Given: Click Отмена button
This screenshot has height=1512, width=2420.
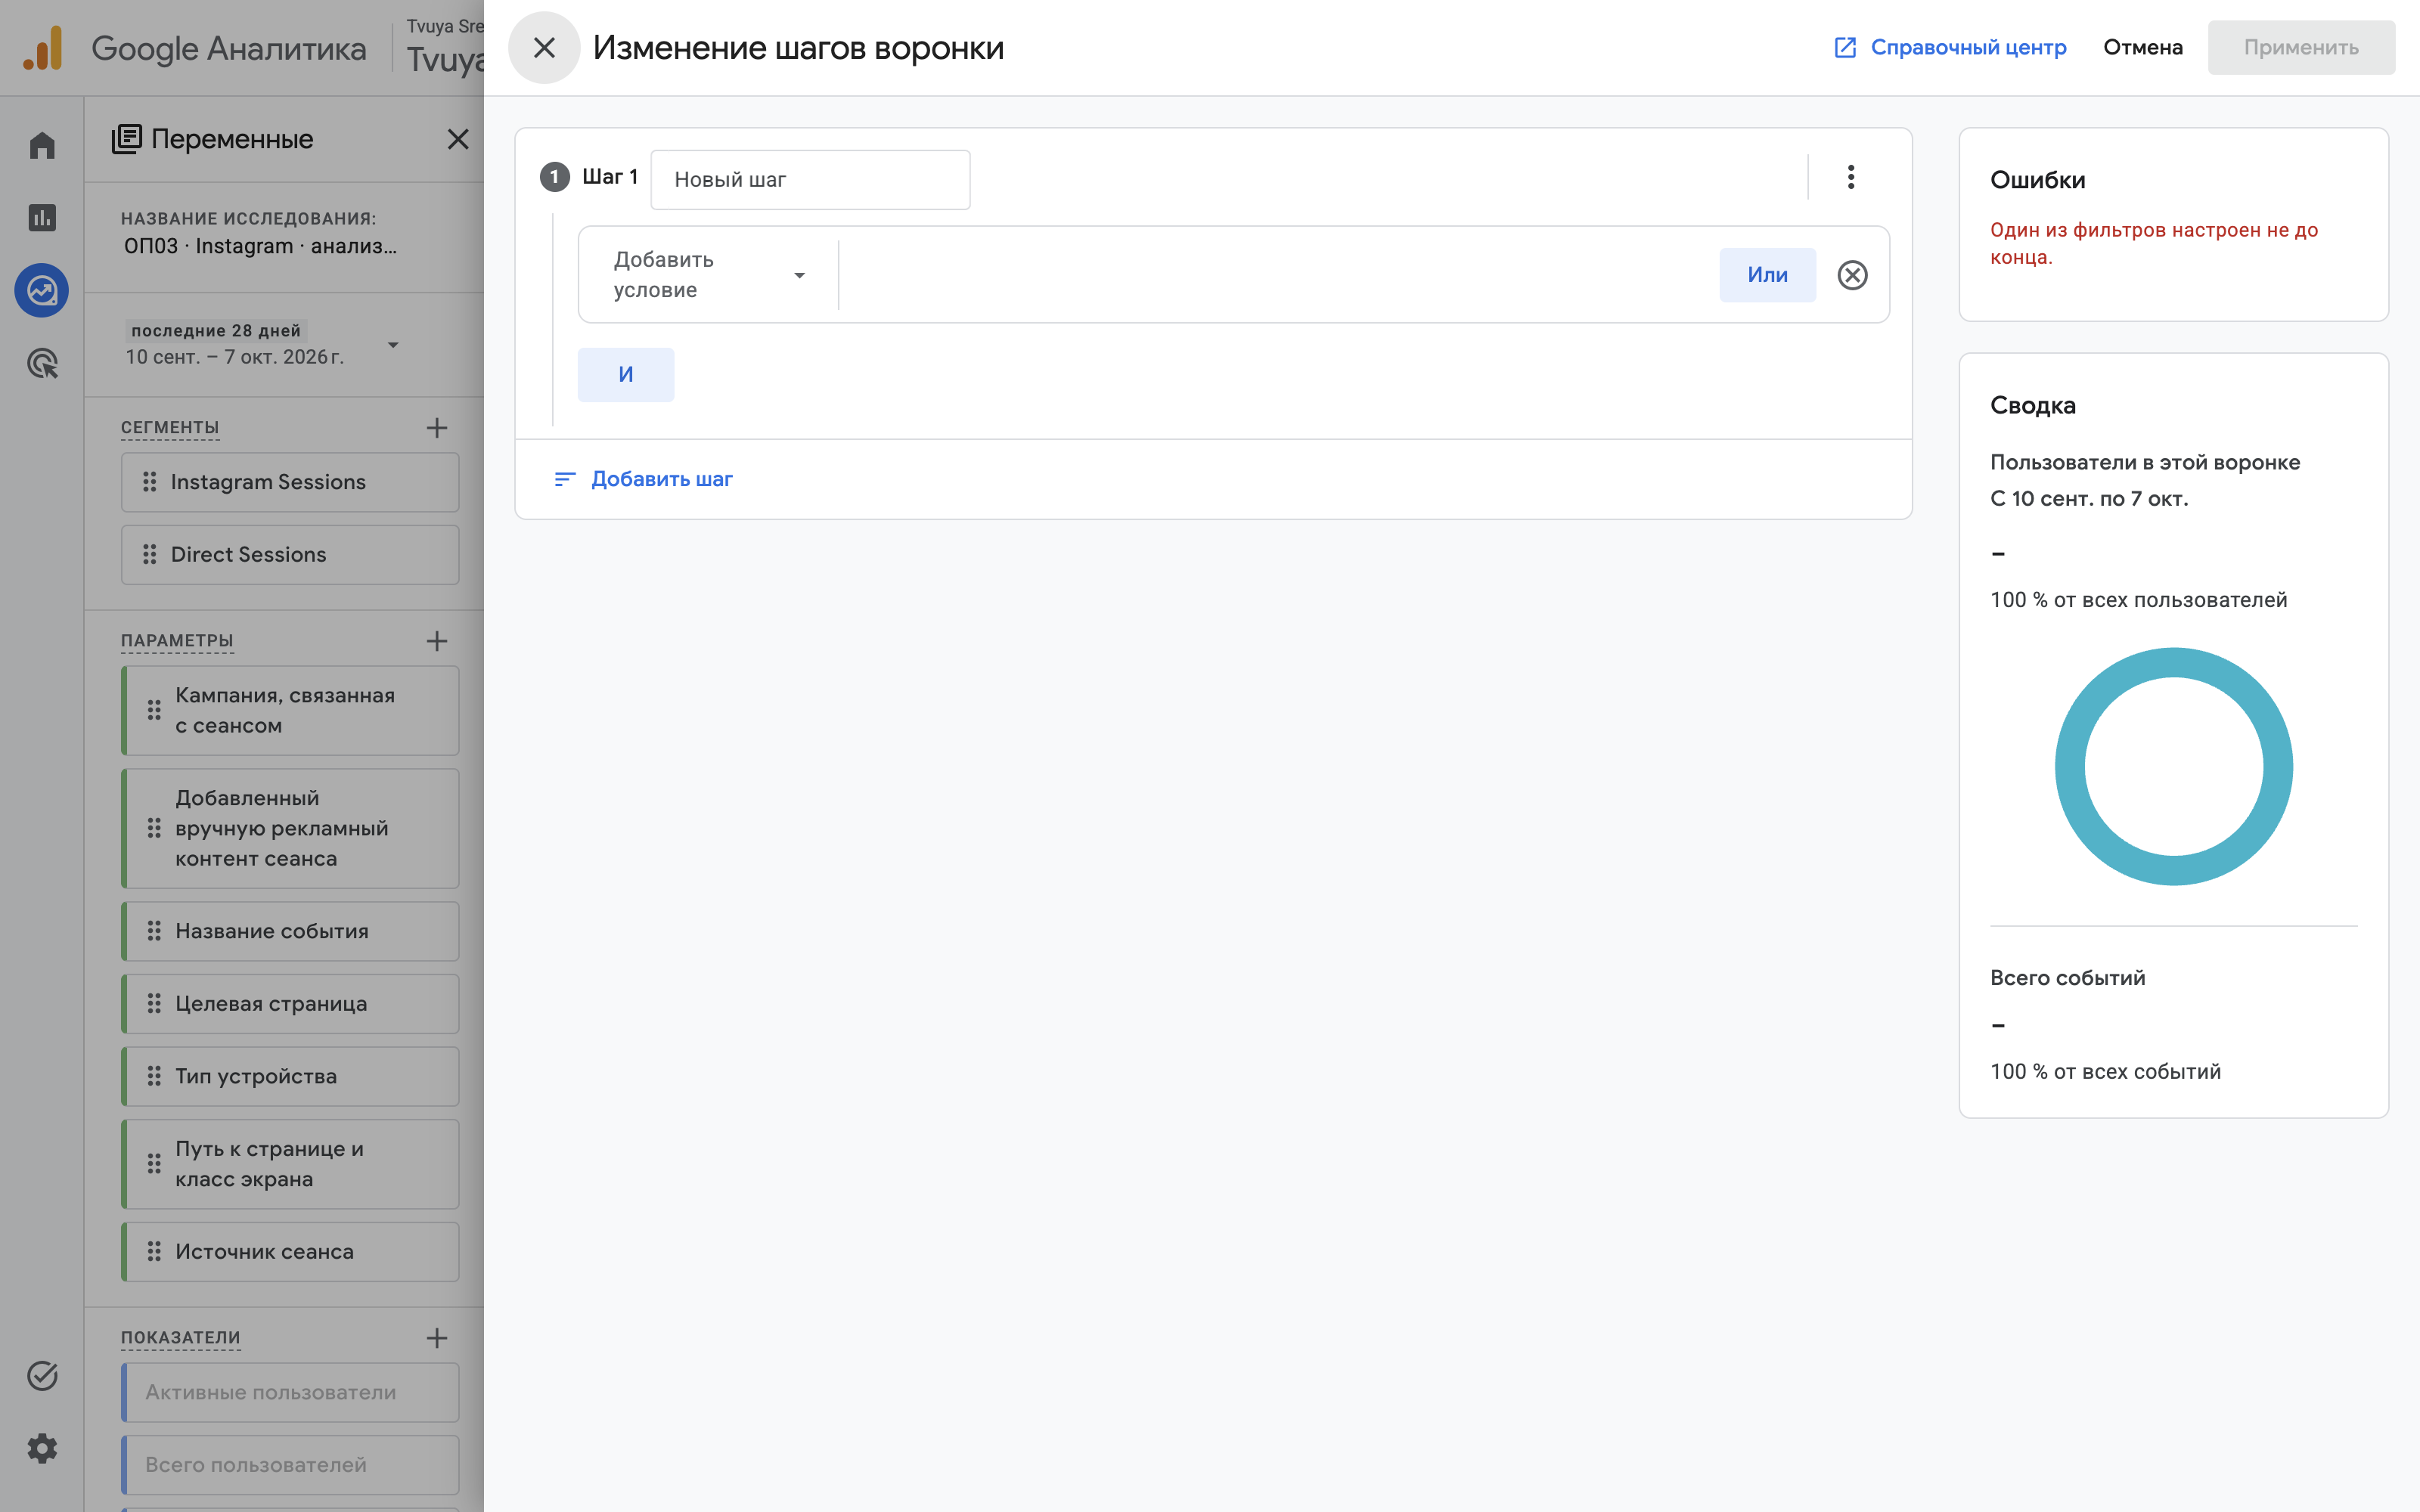Looking at the screenshot, I should tap(2142, 47).
